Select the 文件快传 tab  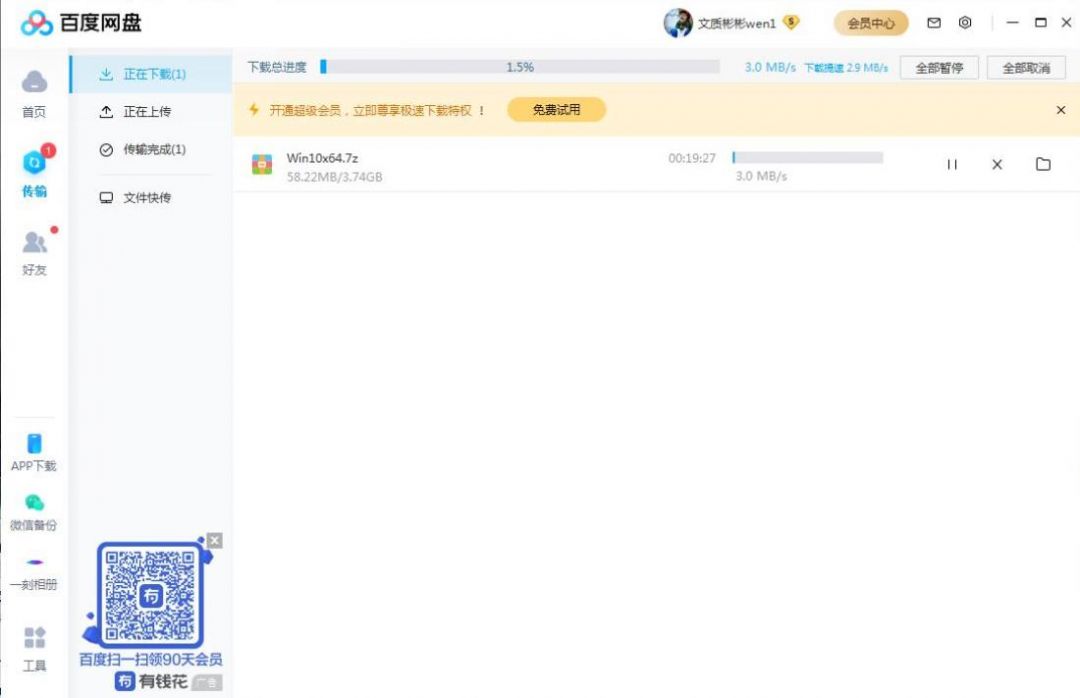[151, 198]
